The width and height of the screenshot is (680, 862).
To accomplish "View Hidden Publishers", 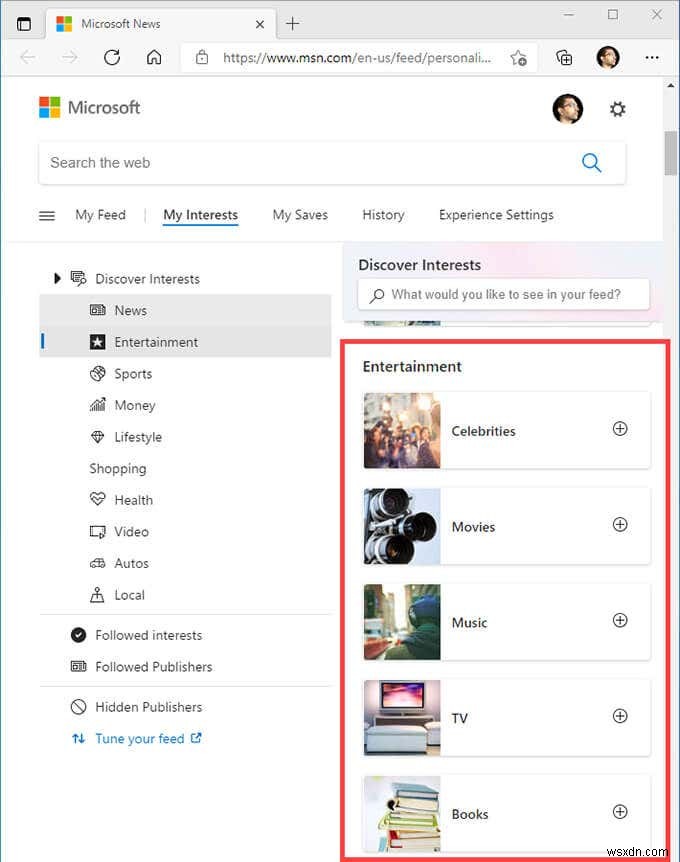I will [x=148, y=707].
